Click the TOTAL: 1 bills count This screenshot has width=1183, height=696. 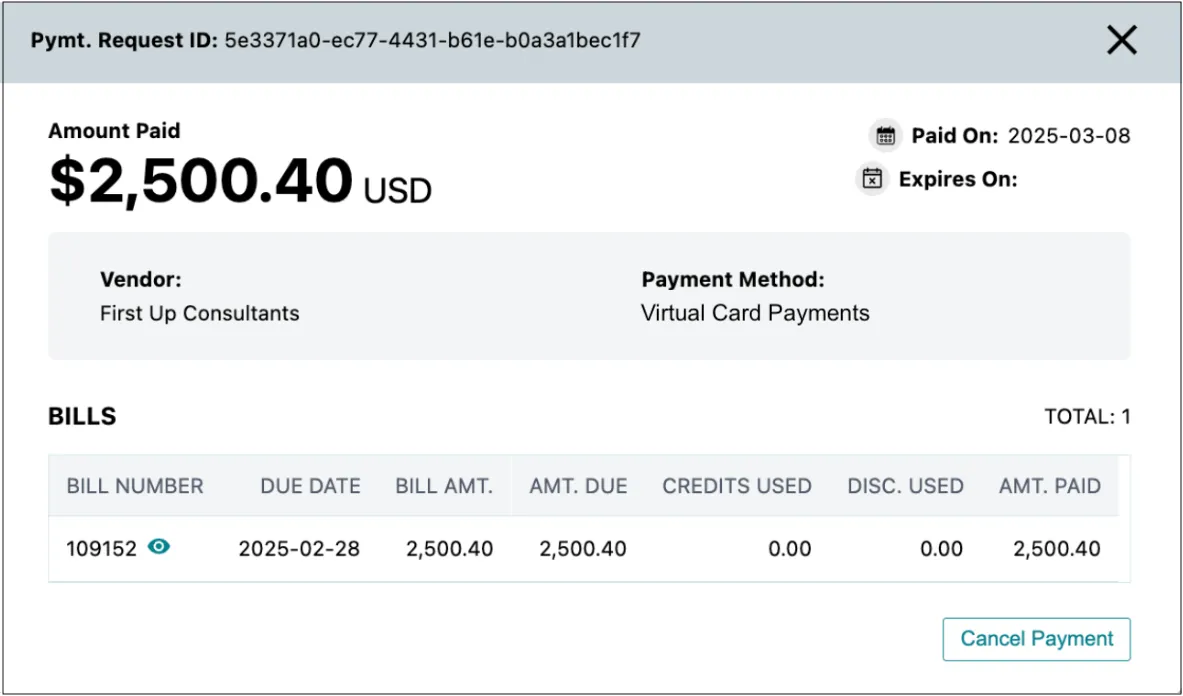coord(1087,416)
